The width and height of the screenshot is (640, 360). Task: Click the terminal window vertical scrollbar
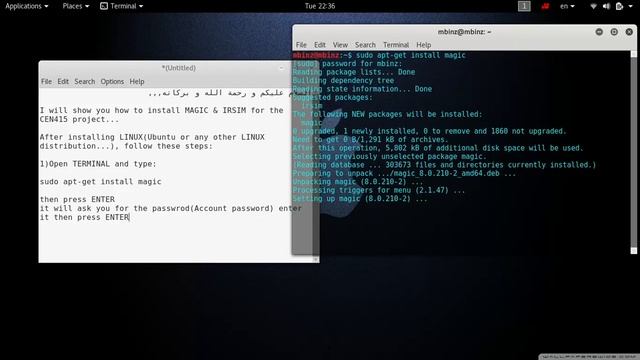coord(633,152)
